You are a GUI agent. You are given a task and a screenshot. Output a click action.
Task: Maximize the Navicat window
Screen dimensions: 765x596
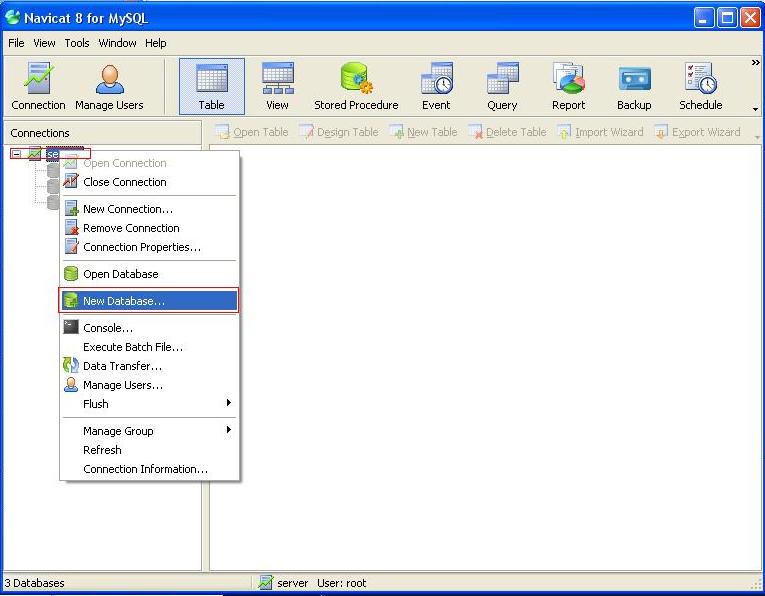coord(726,18)
